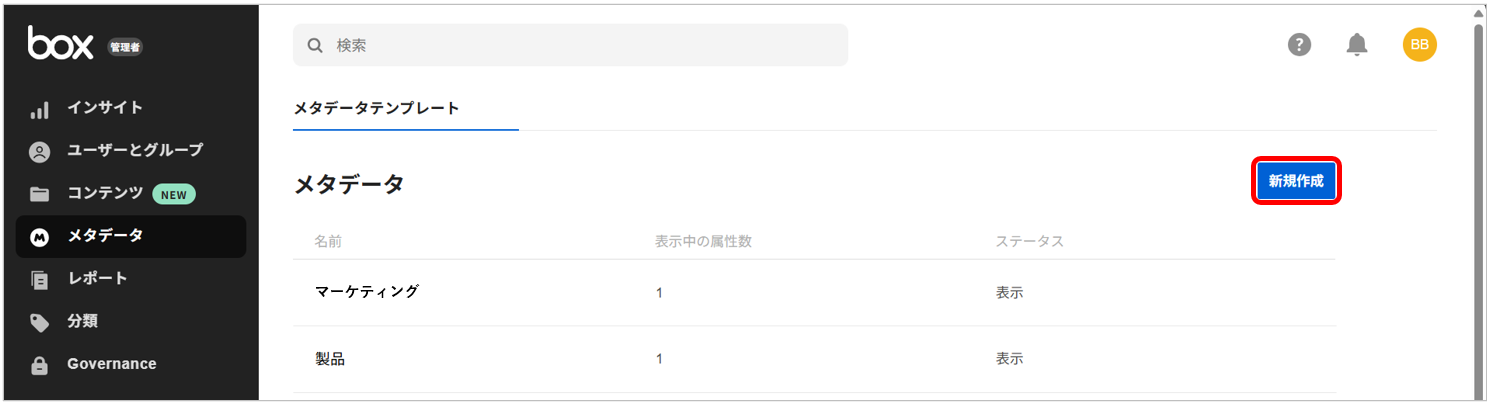The width and height of the screenshot is (1487, 403).
Task: Click the Classification tag icon
Action: coord(39,322)
